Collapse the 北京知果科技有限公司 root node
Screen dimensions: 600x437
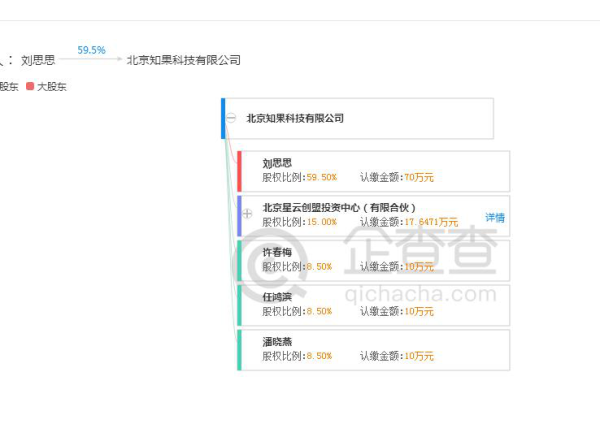click(x=231, y=118)
